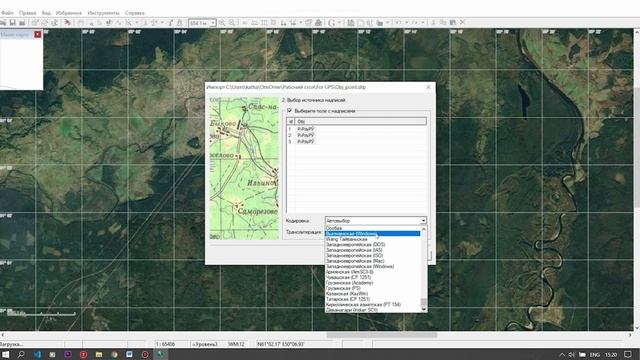Click the G toolbar icon
The width and height of the screenshot is (640, 360).
tap(331, 23)
